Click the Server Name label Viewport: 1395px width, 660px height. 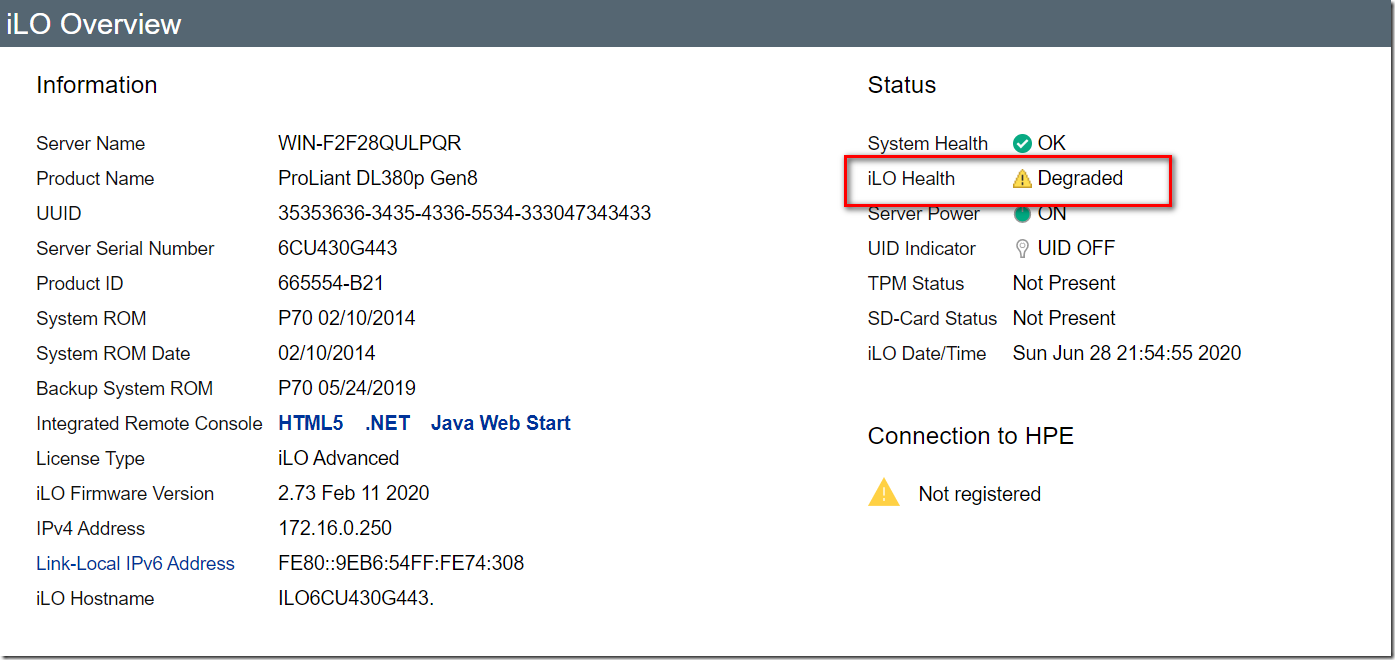pos(91,143)
